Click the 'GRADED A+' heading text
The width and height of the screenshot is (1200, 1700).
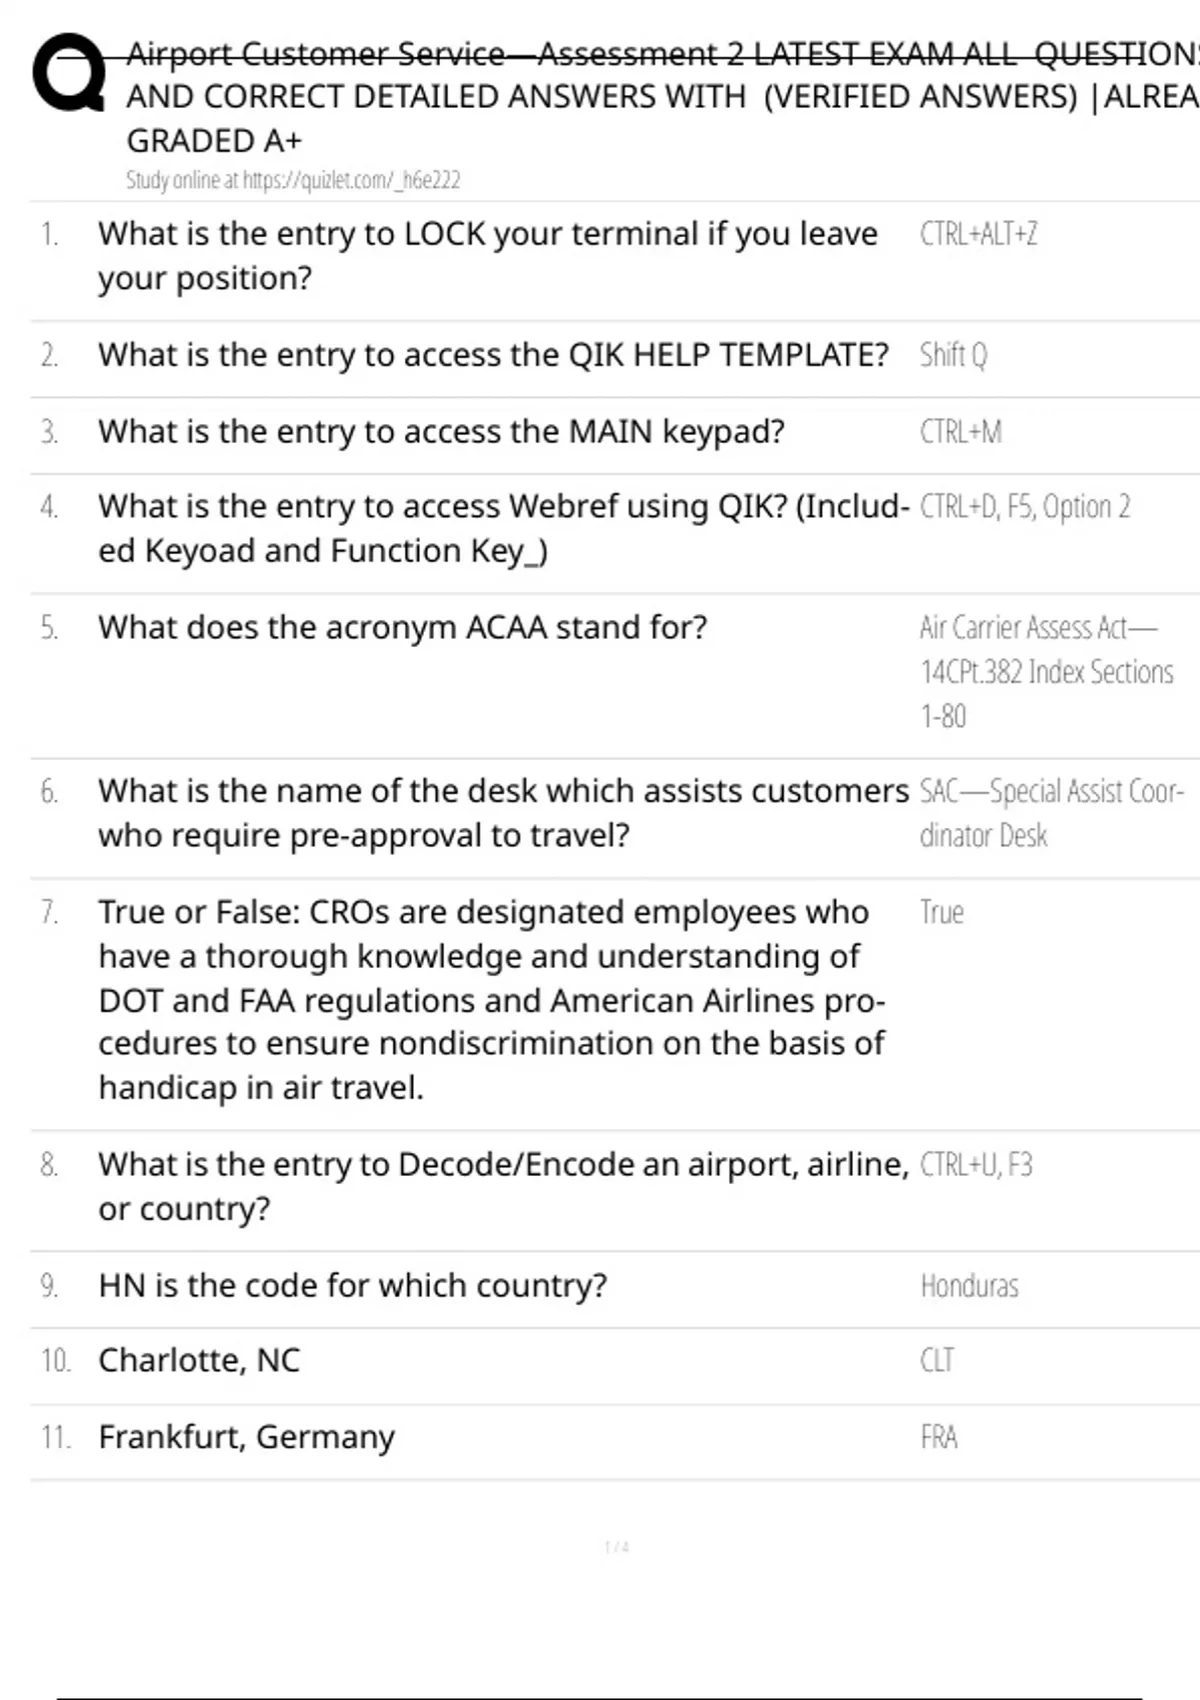[x=214, y=141]
